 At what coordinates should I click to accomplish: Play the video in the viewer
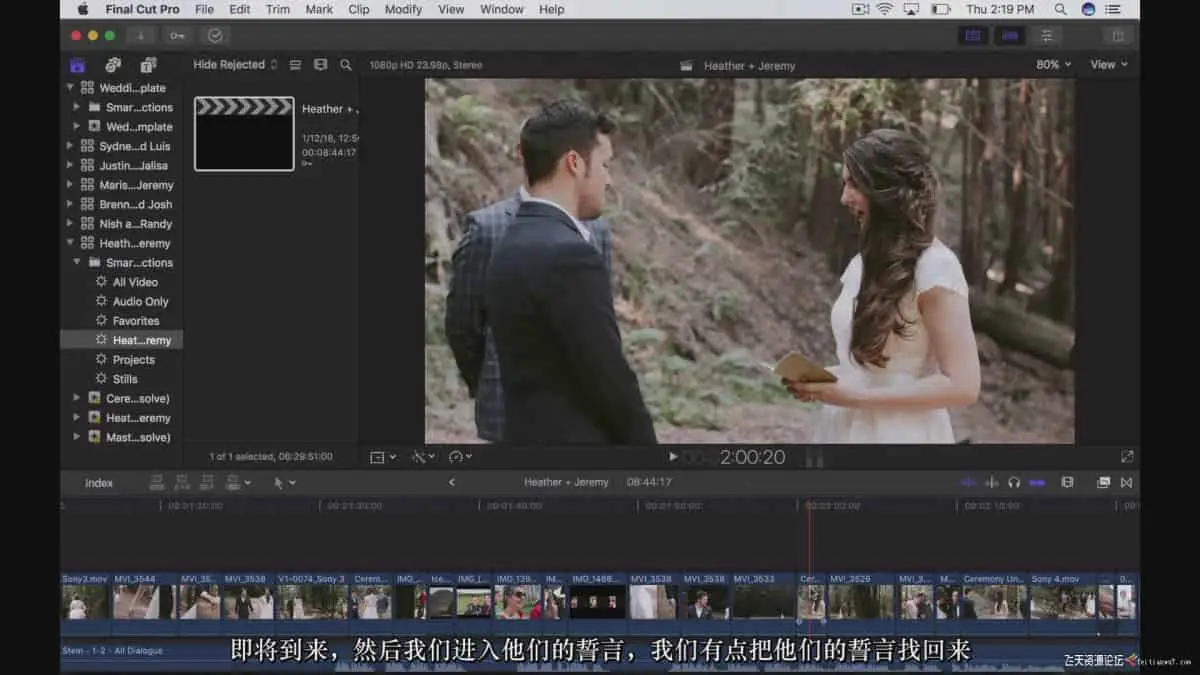coord(673,457)
